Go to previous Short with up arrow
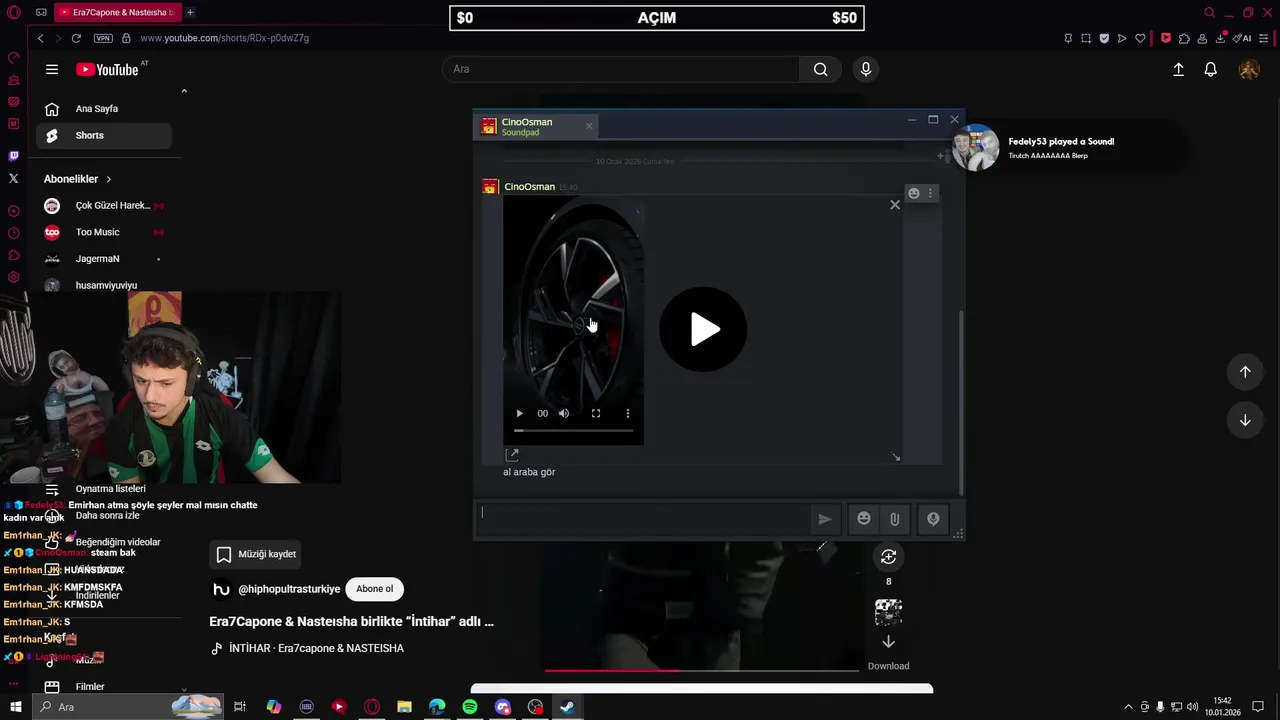Screen dimensions: 1280x720 1245,372
